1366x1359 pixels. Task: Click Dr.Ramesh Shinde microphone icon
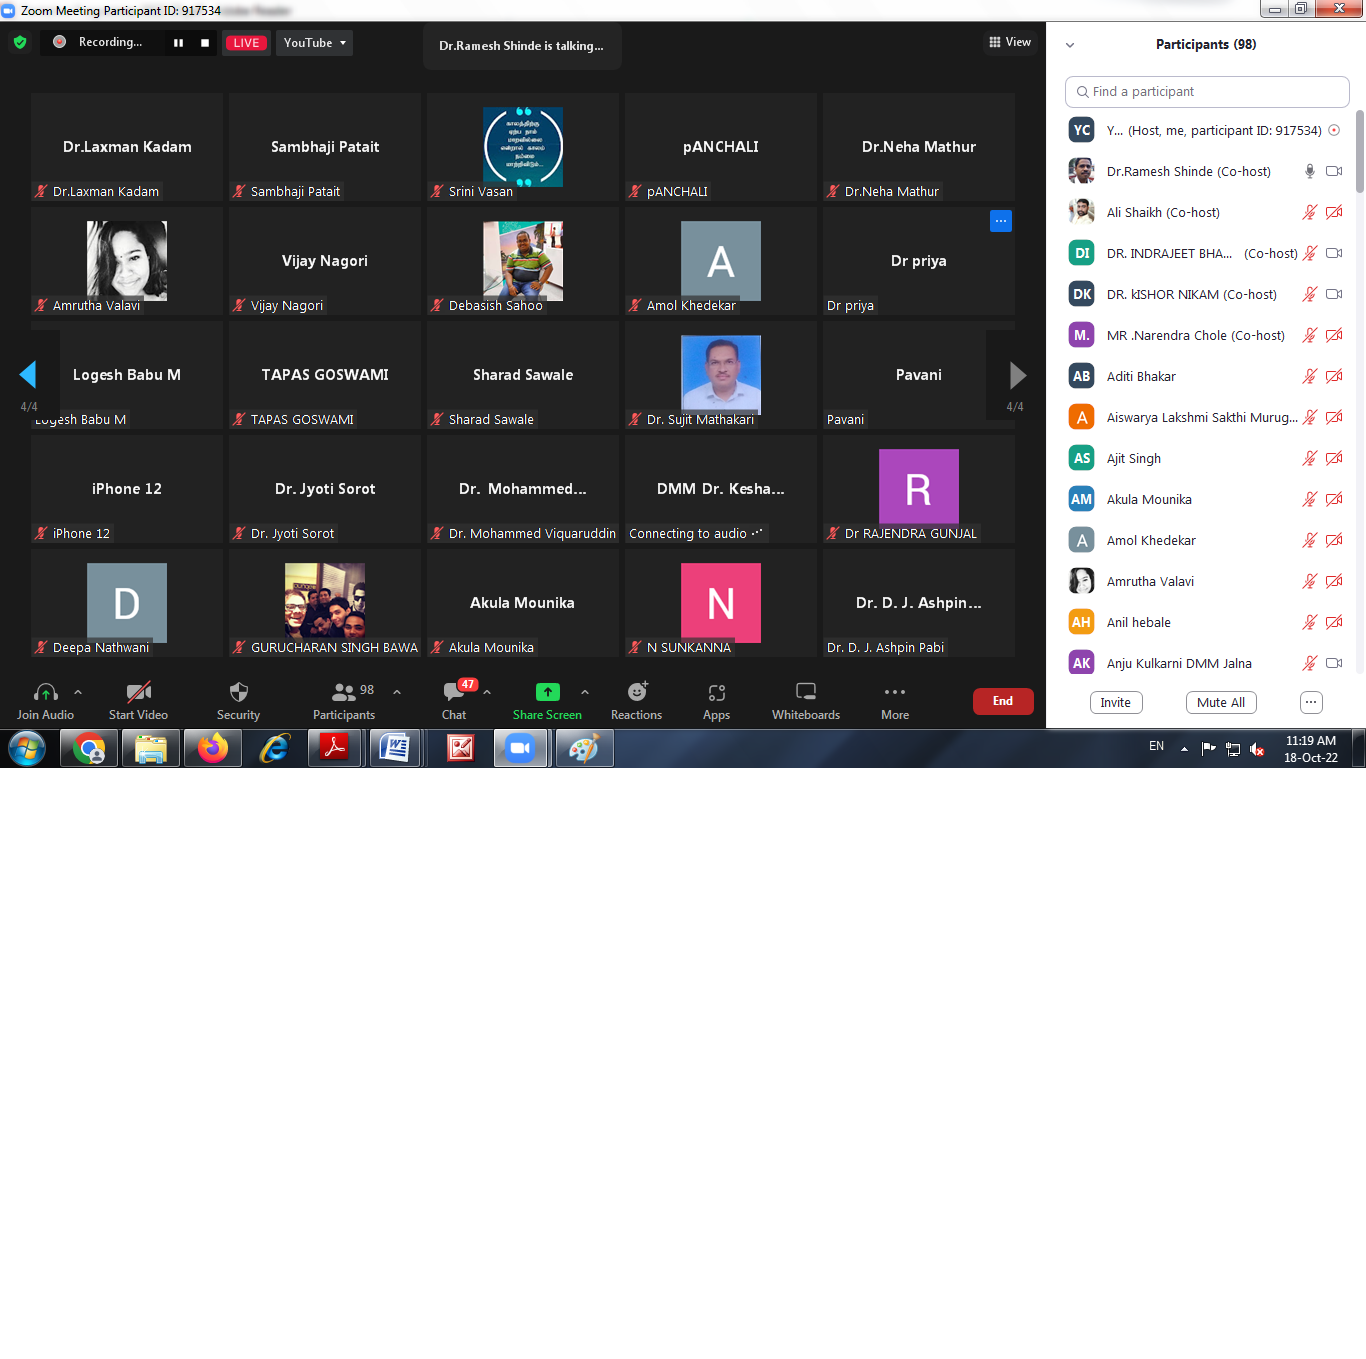point(1309,171)
